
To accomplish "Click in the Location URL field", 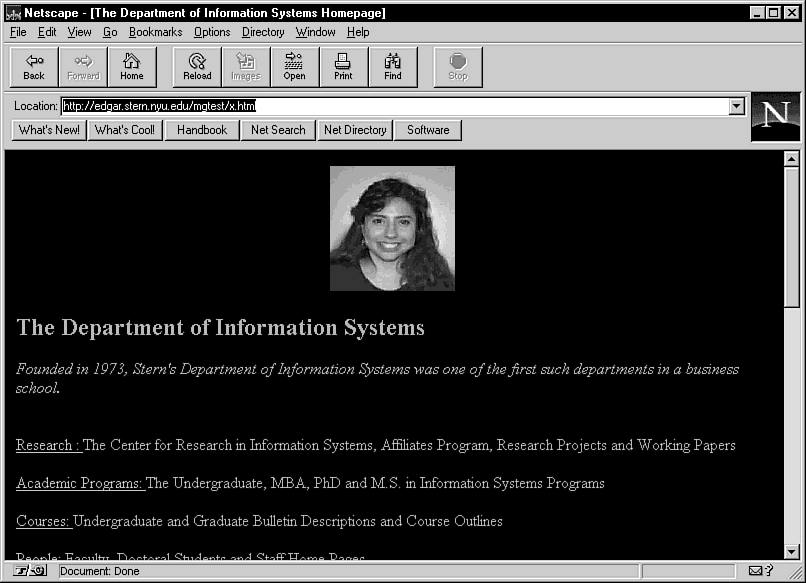I will coord(400,105).
